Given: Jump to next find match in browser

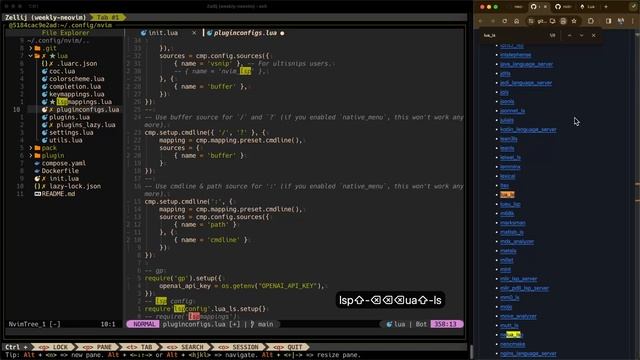Looking at the screenshot, I should (x=582, y=36).
